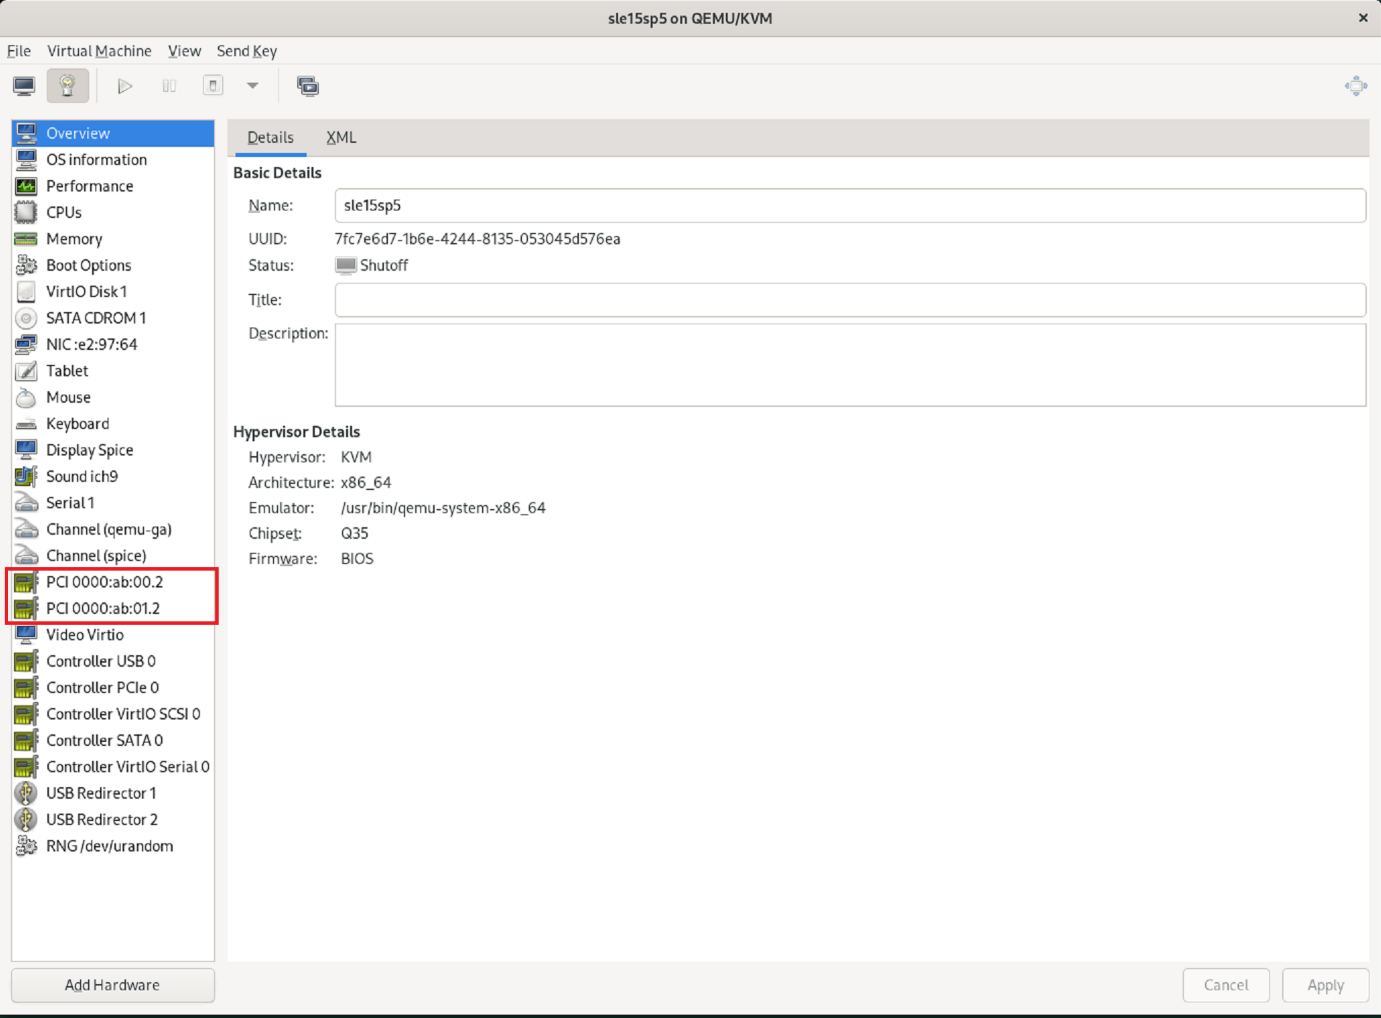Power on the virtual machine
This screenshot has width=1381, height=1018.
click(x=125, y=86)
